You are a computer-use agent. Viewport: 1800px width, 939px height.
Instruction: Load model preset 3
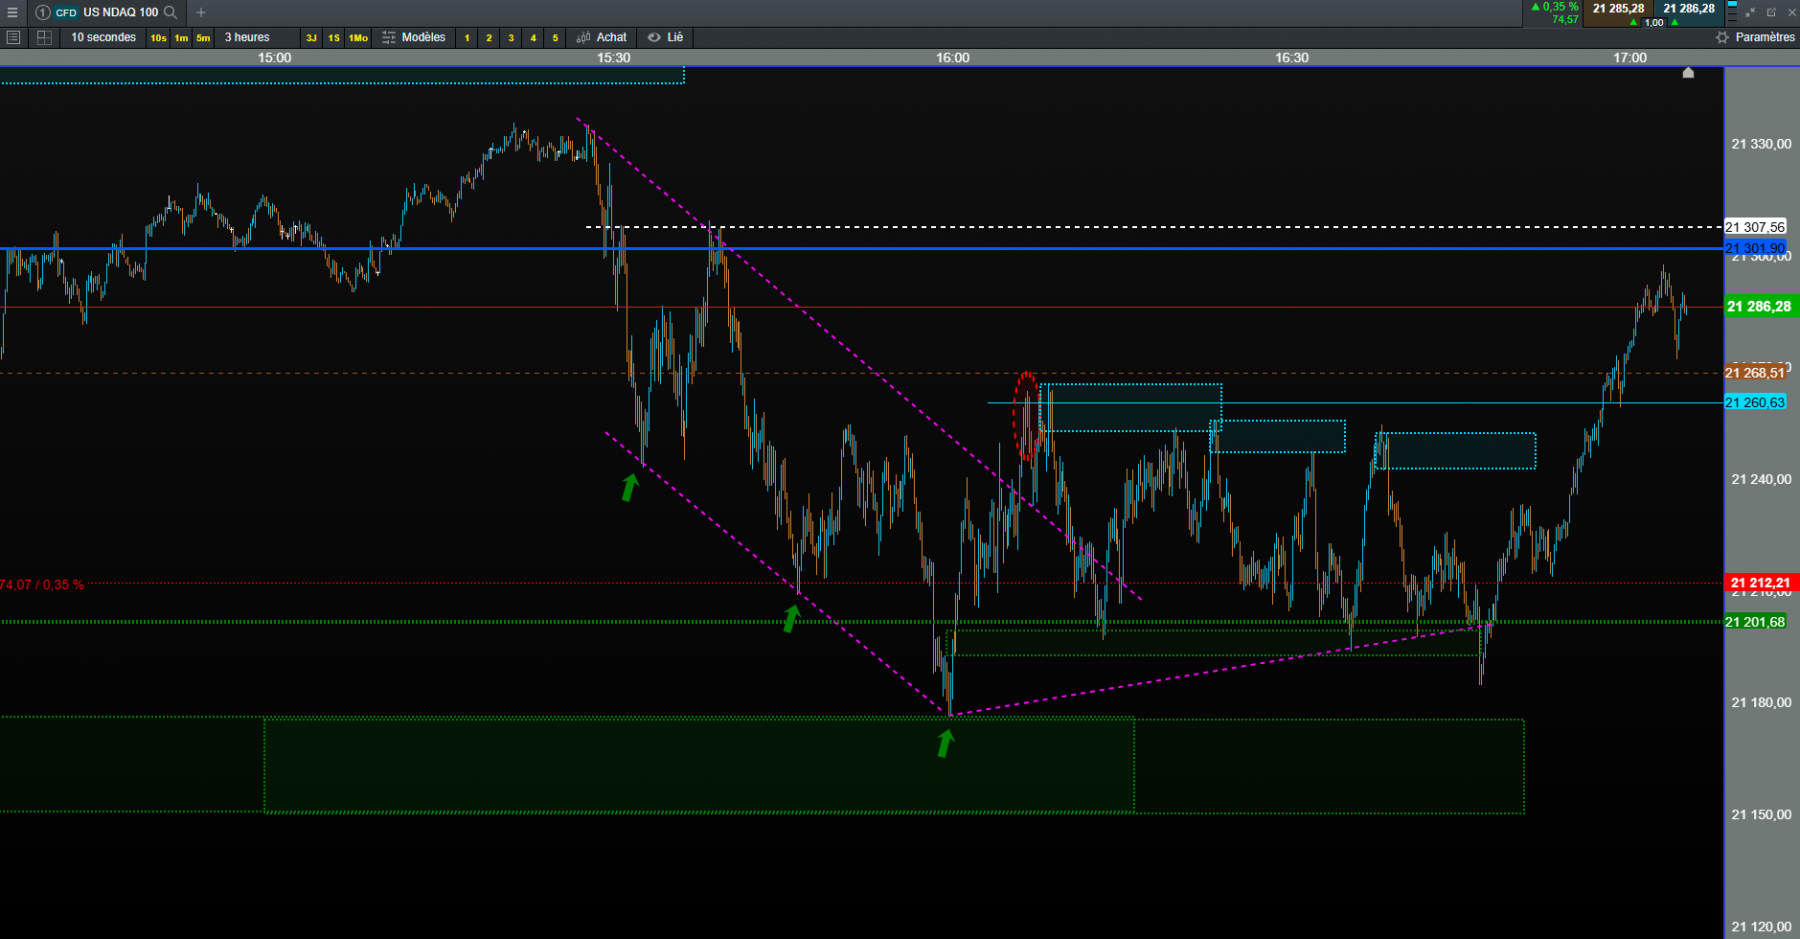(x=511, y=38)
